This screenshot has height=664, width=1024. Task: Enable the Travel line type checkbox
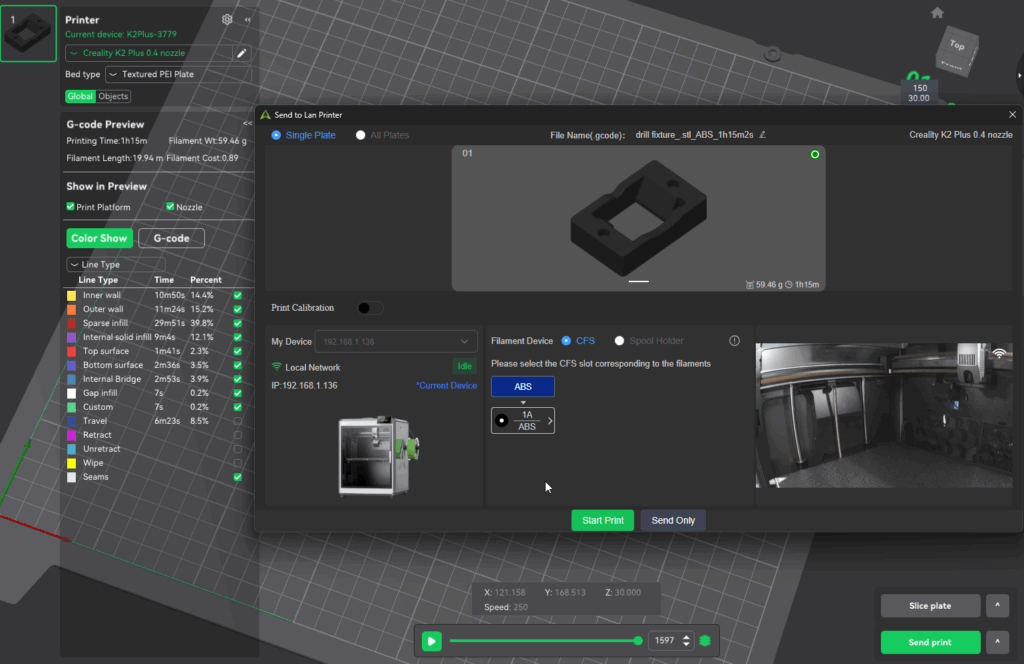237,421
